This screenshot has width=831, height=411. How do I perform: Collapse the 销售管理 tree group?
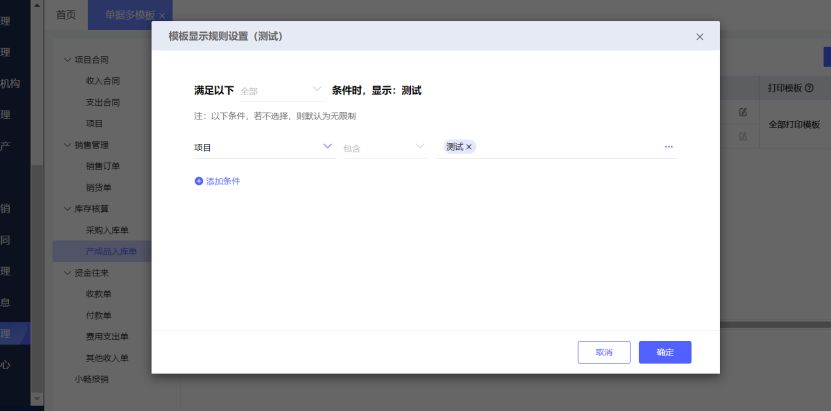[68, 144]
